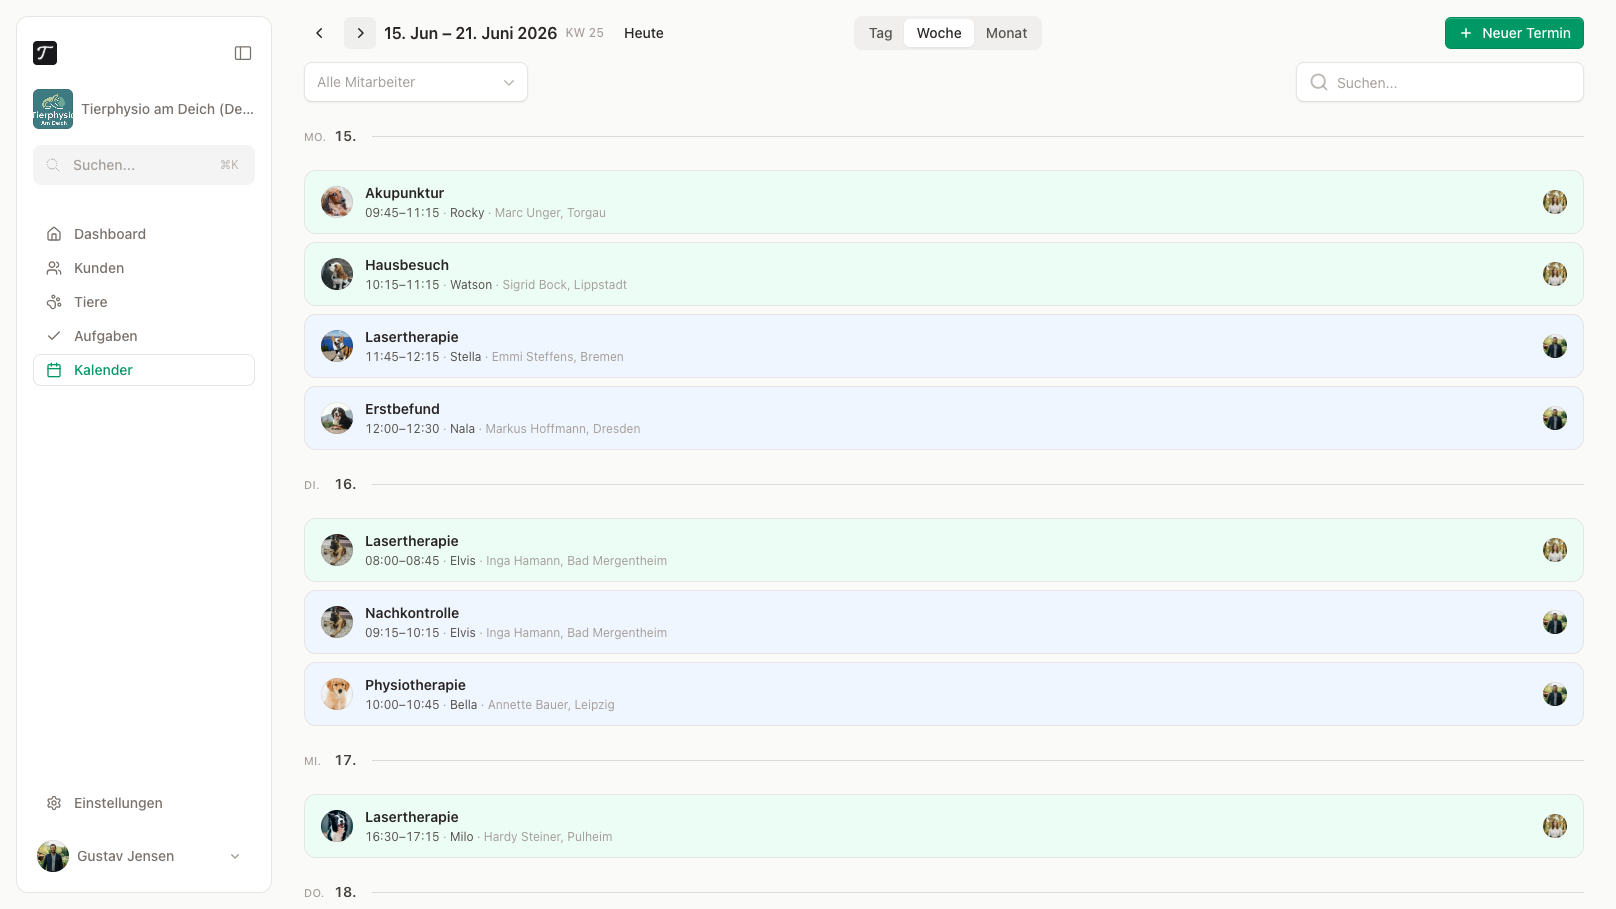Open the Dashboard home icon

pyautogui.click(x=54, y=234)
